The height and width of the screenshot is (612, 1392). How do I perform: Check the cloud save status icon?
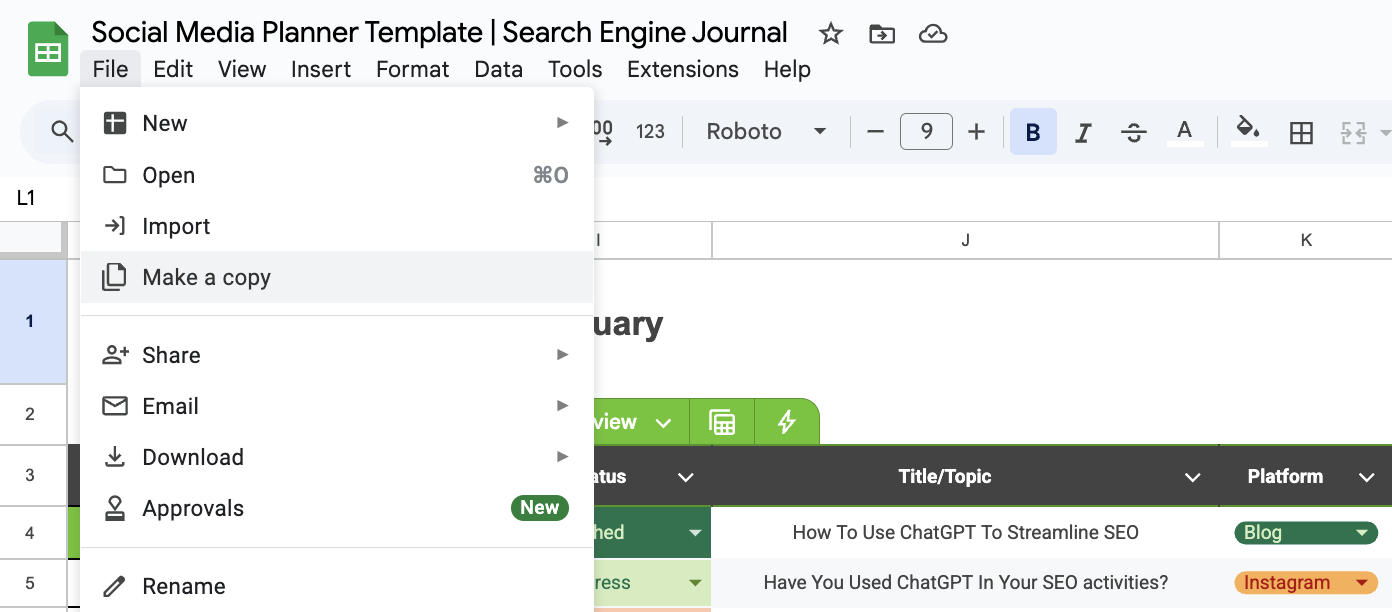pos(932,34)
